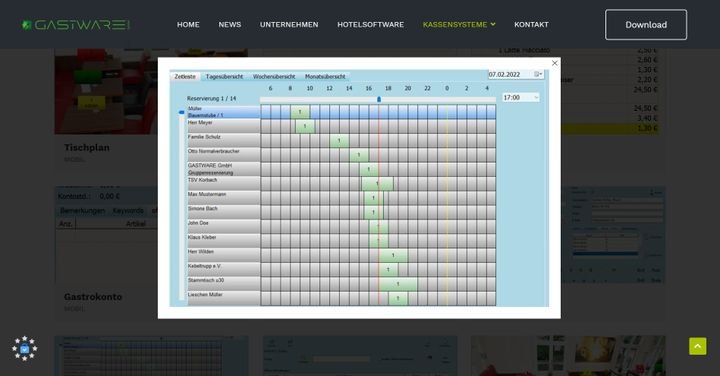The height and width of the screenshot is (376, 720).
Task: Open the 17:00 time dropdown
Action: tap(521, 97)
